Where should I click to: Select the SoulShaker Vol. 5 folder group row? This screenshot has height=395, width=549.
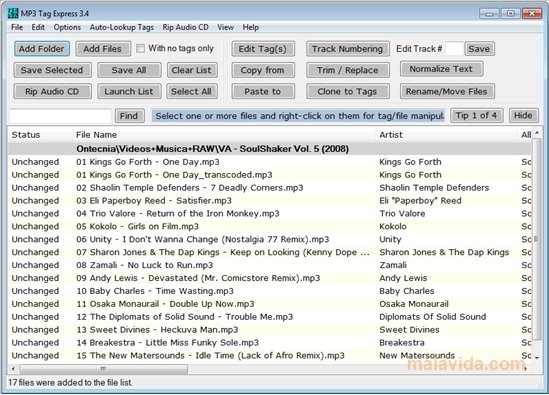[x=269, y=149]
